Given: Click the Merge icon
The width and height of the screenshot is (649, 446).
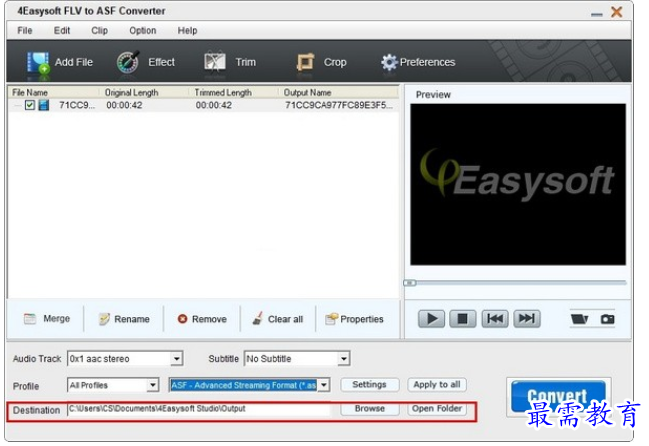Looking at the screenshot, I should coord(30,319).
